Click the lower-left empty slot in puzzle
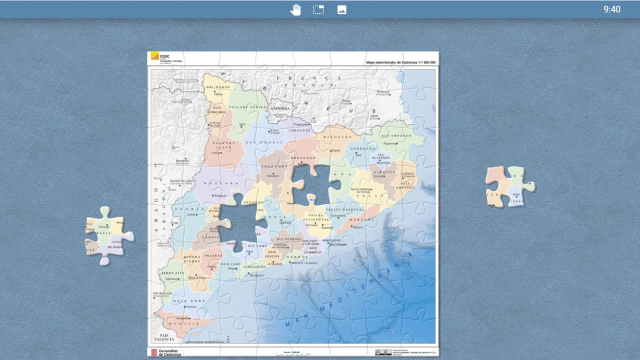Screen dimensions: 640x360 pyautogui.click(x=242, y=223)
